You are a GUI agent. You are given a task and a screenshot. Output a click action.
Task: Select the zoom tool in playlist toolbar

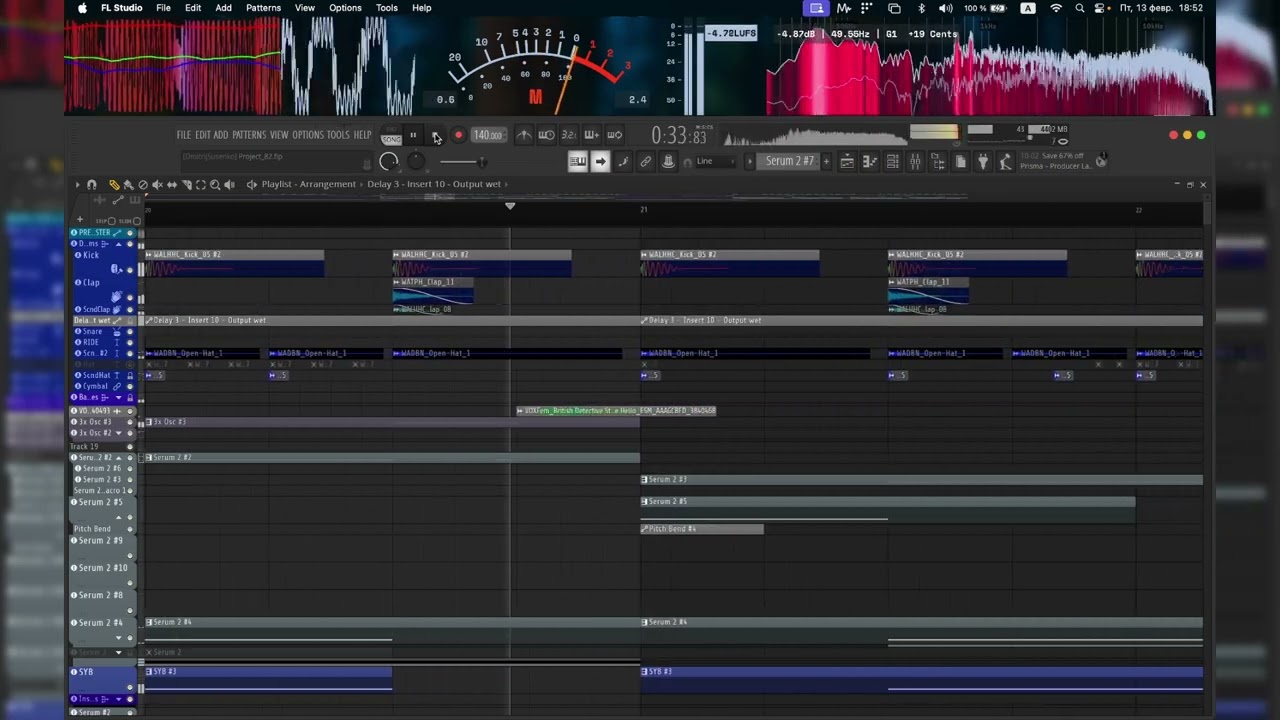(215, 185)
